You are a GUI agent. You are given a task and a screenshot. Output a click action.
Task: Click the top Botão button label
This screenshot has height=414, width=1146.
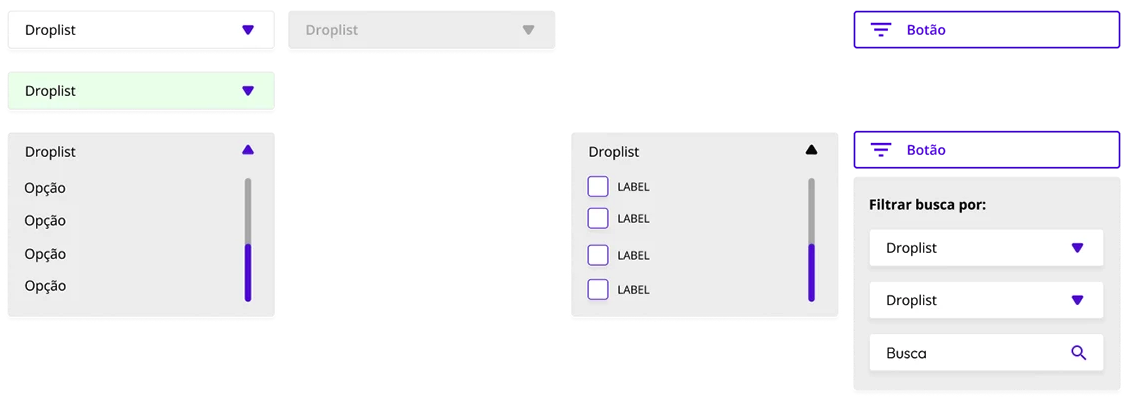[926, 30]
